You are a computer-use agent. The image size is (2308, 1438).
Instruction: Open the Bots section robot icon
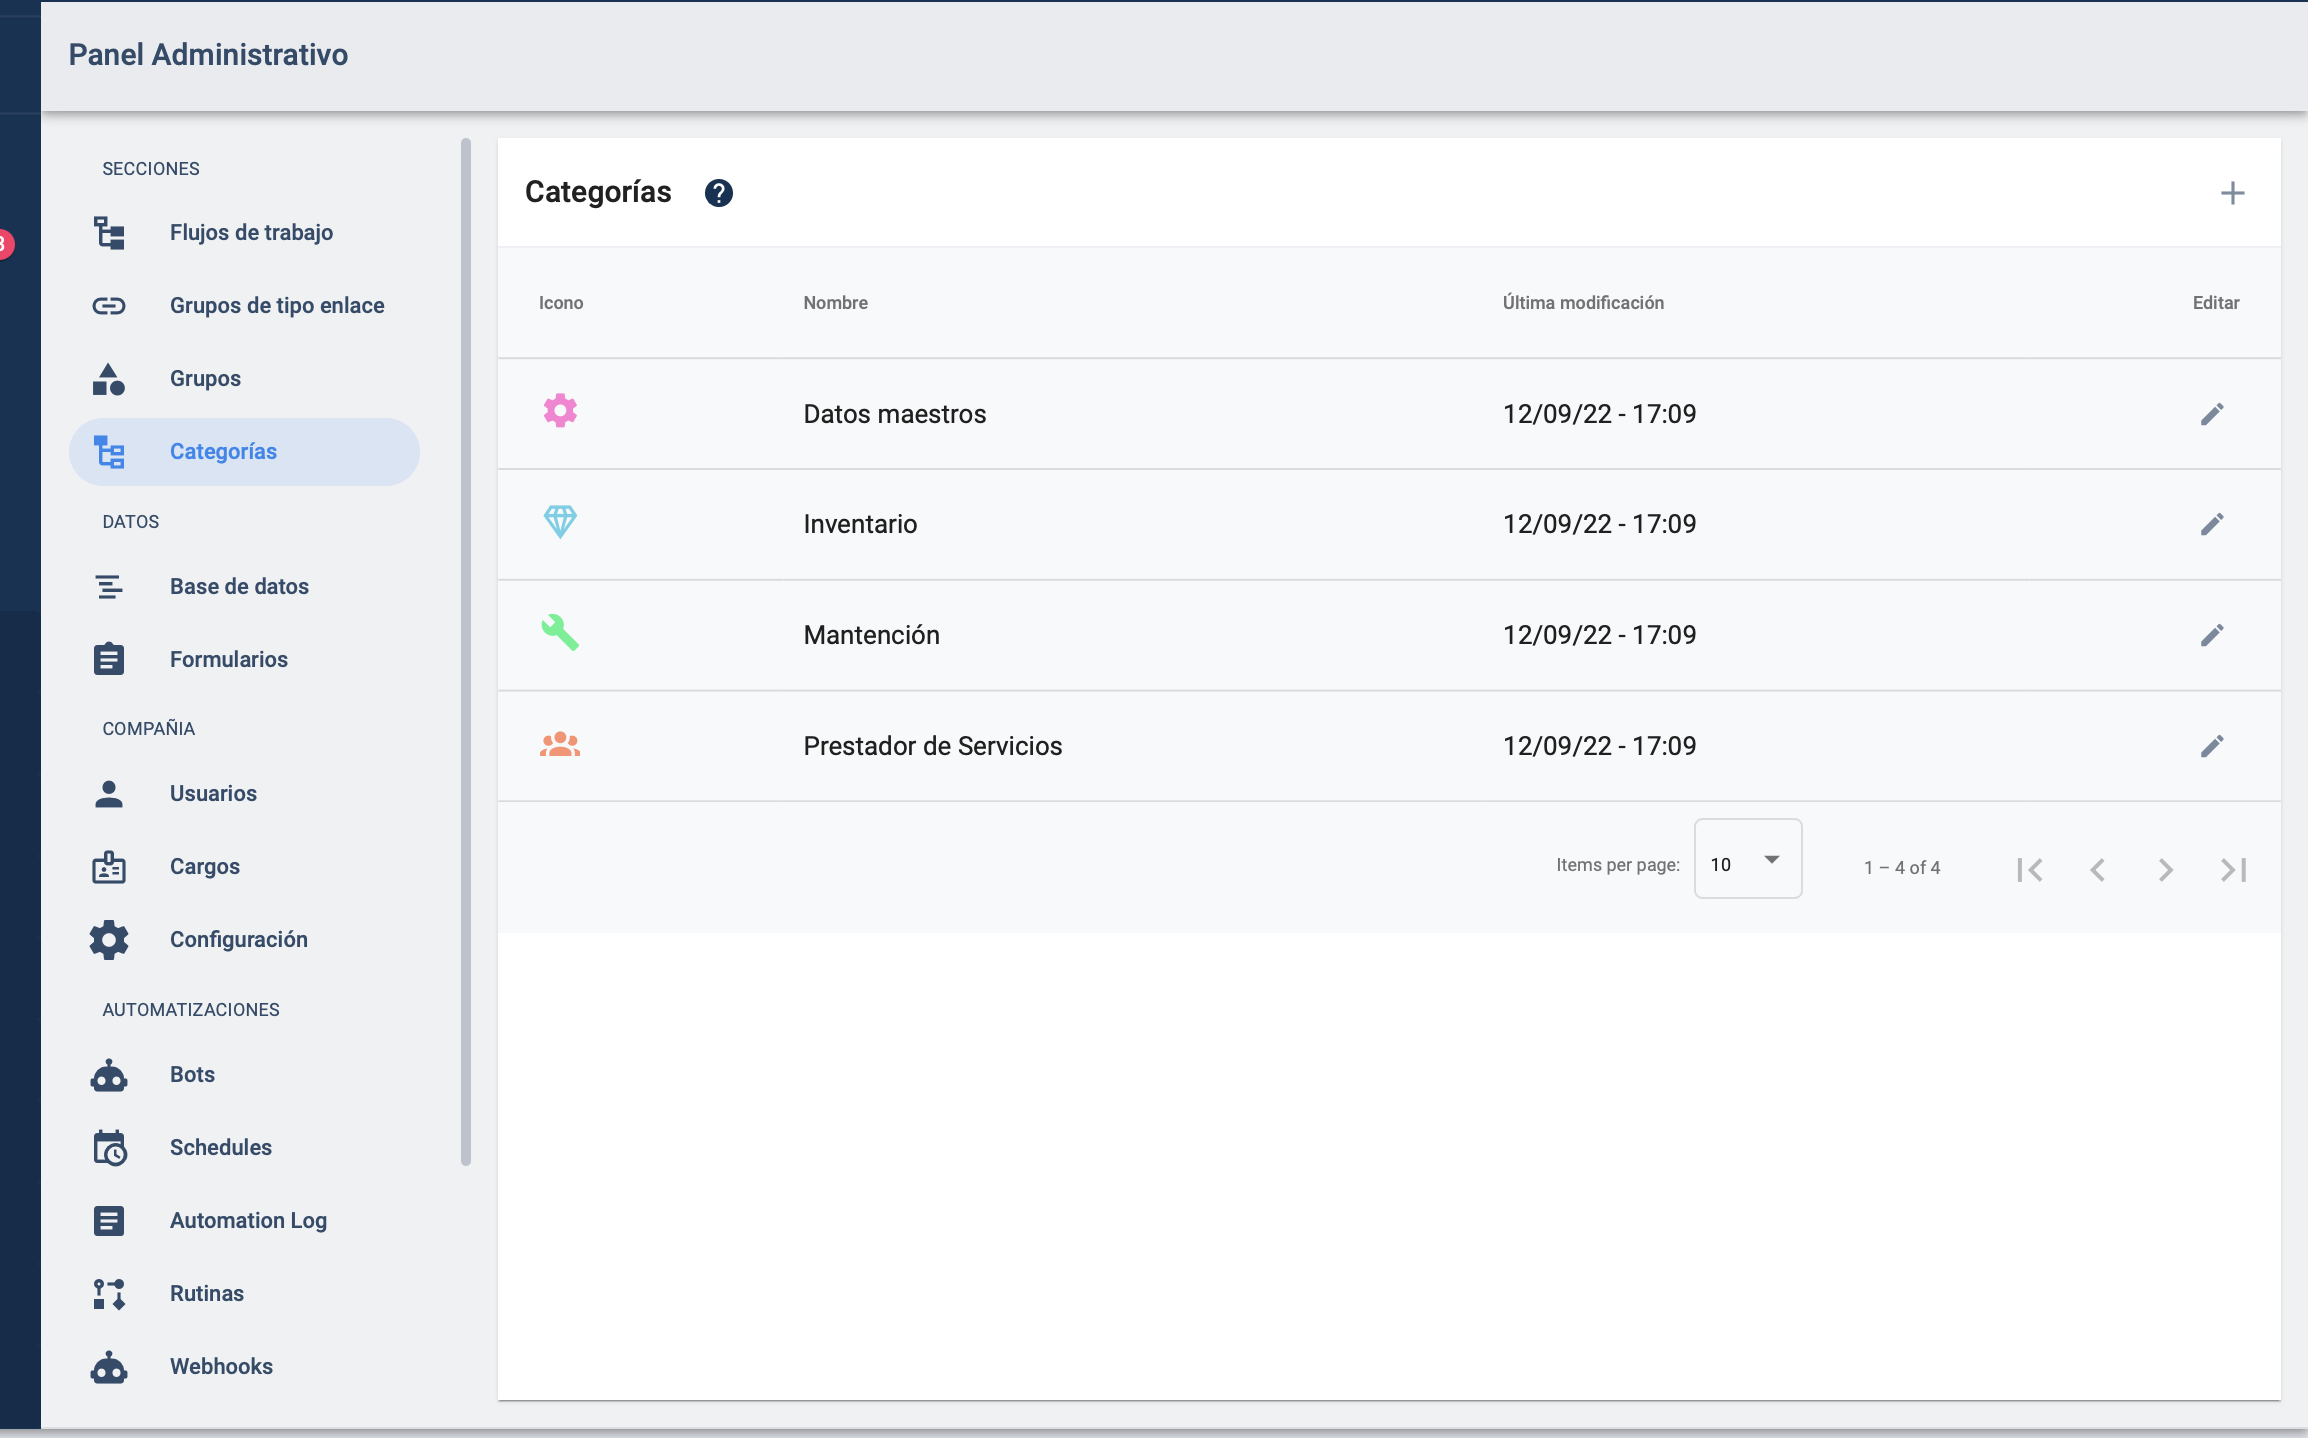click(109, 1074)
